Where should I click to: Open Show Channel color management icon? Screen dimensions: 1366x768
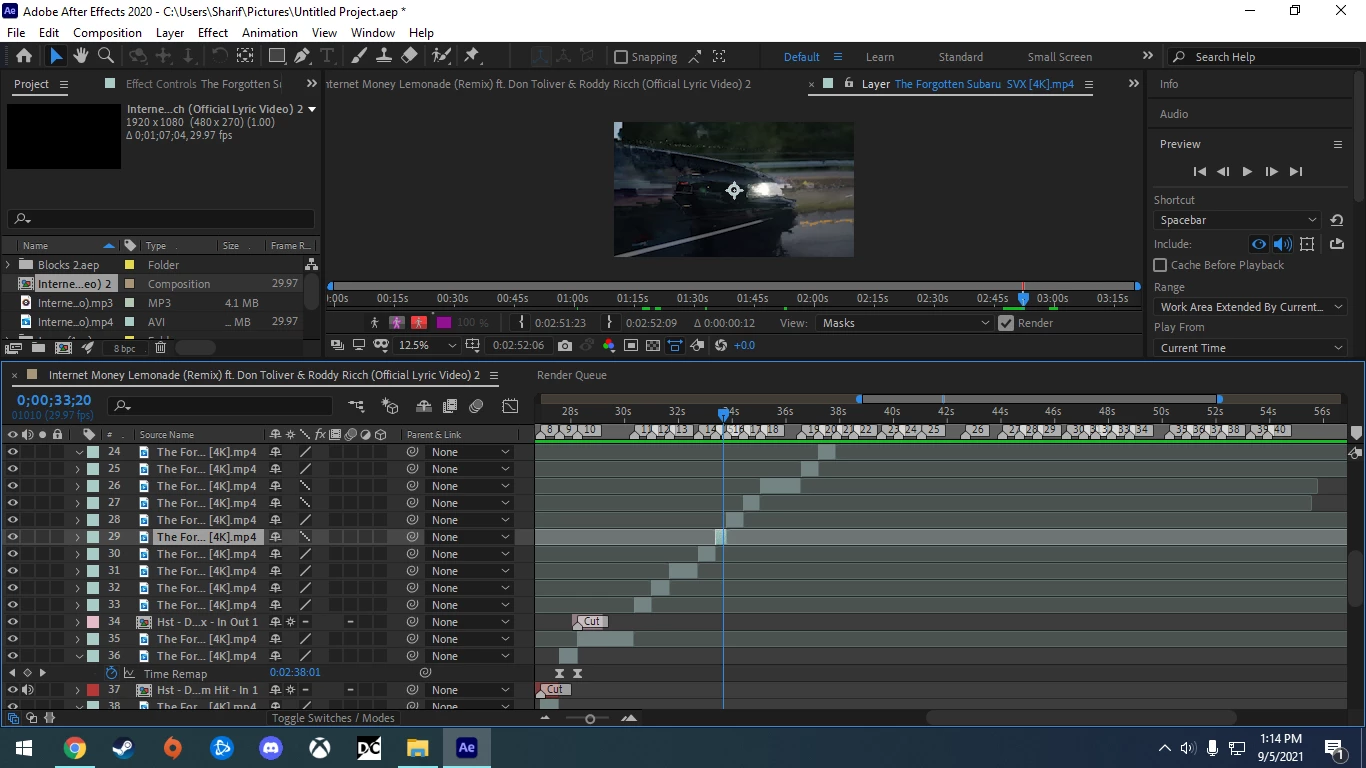coord(608,345)
